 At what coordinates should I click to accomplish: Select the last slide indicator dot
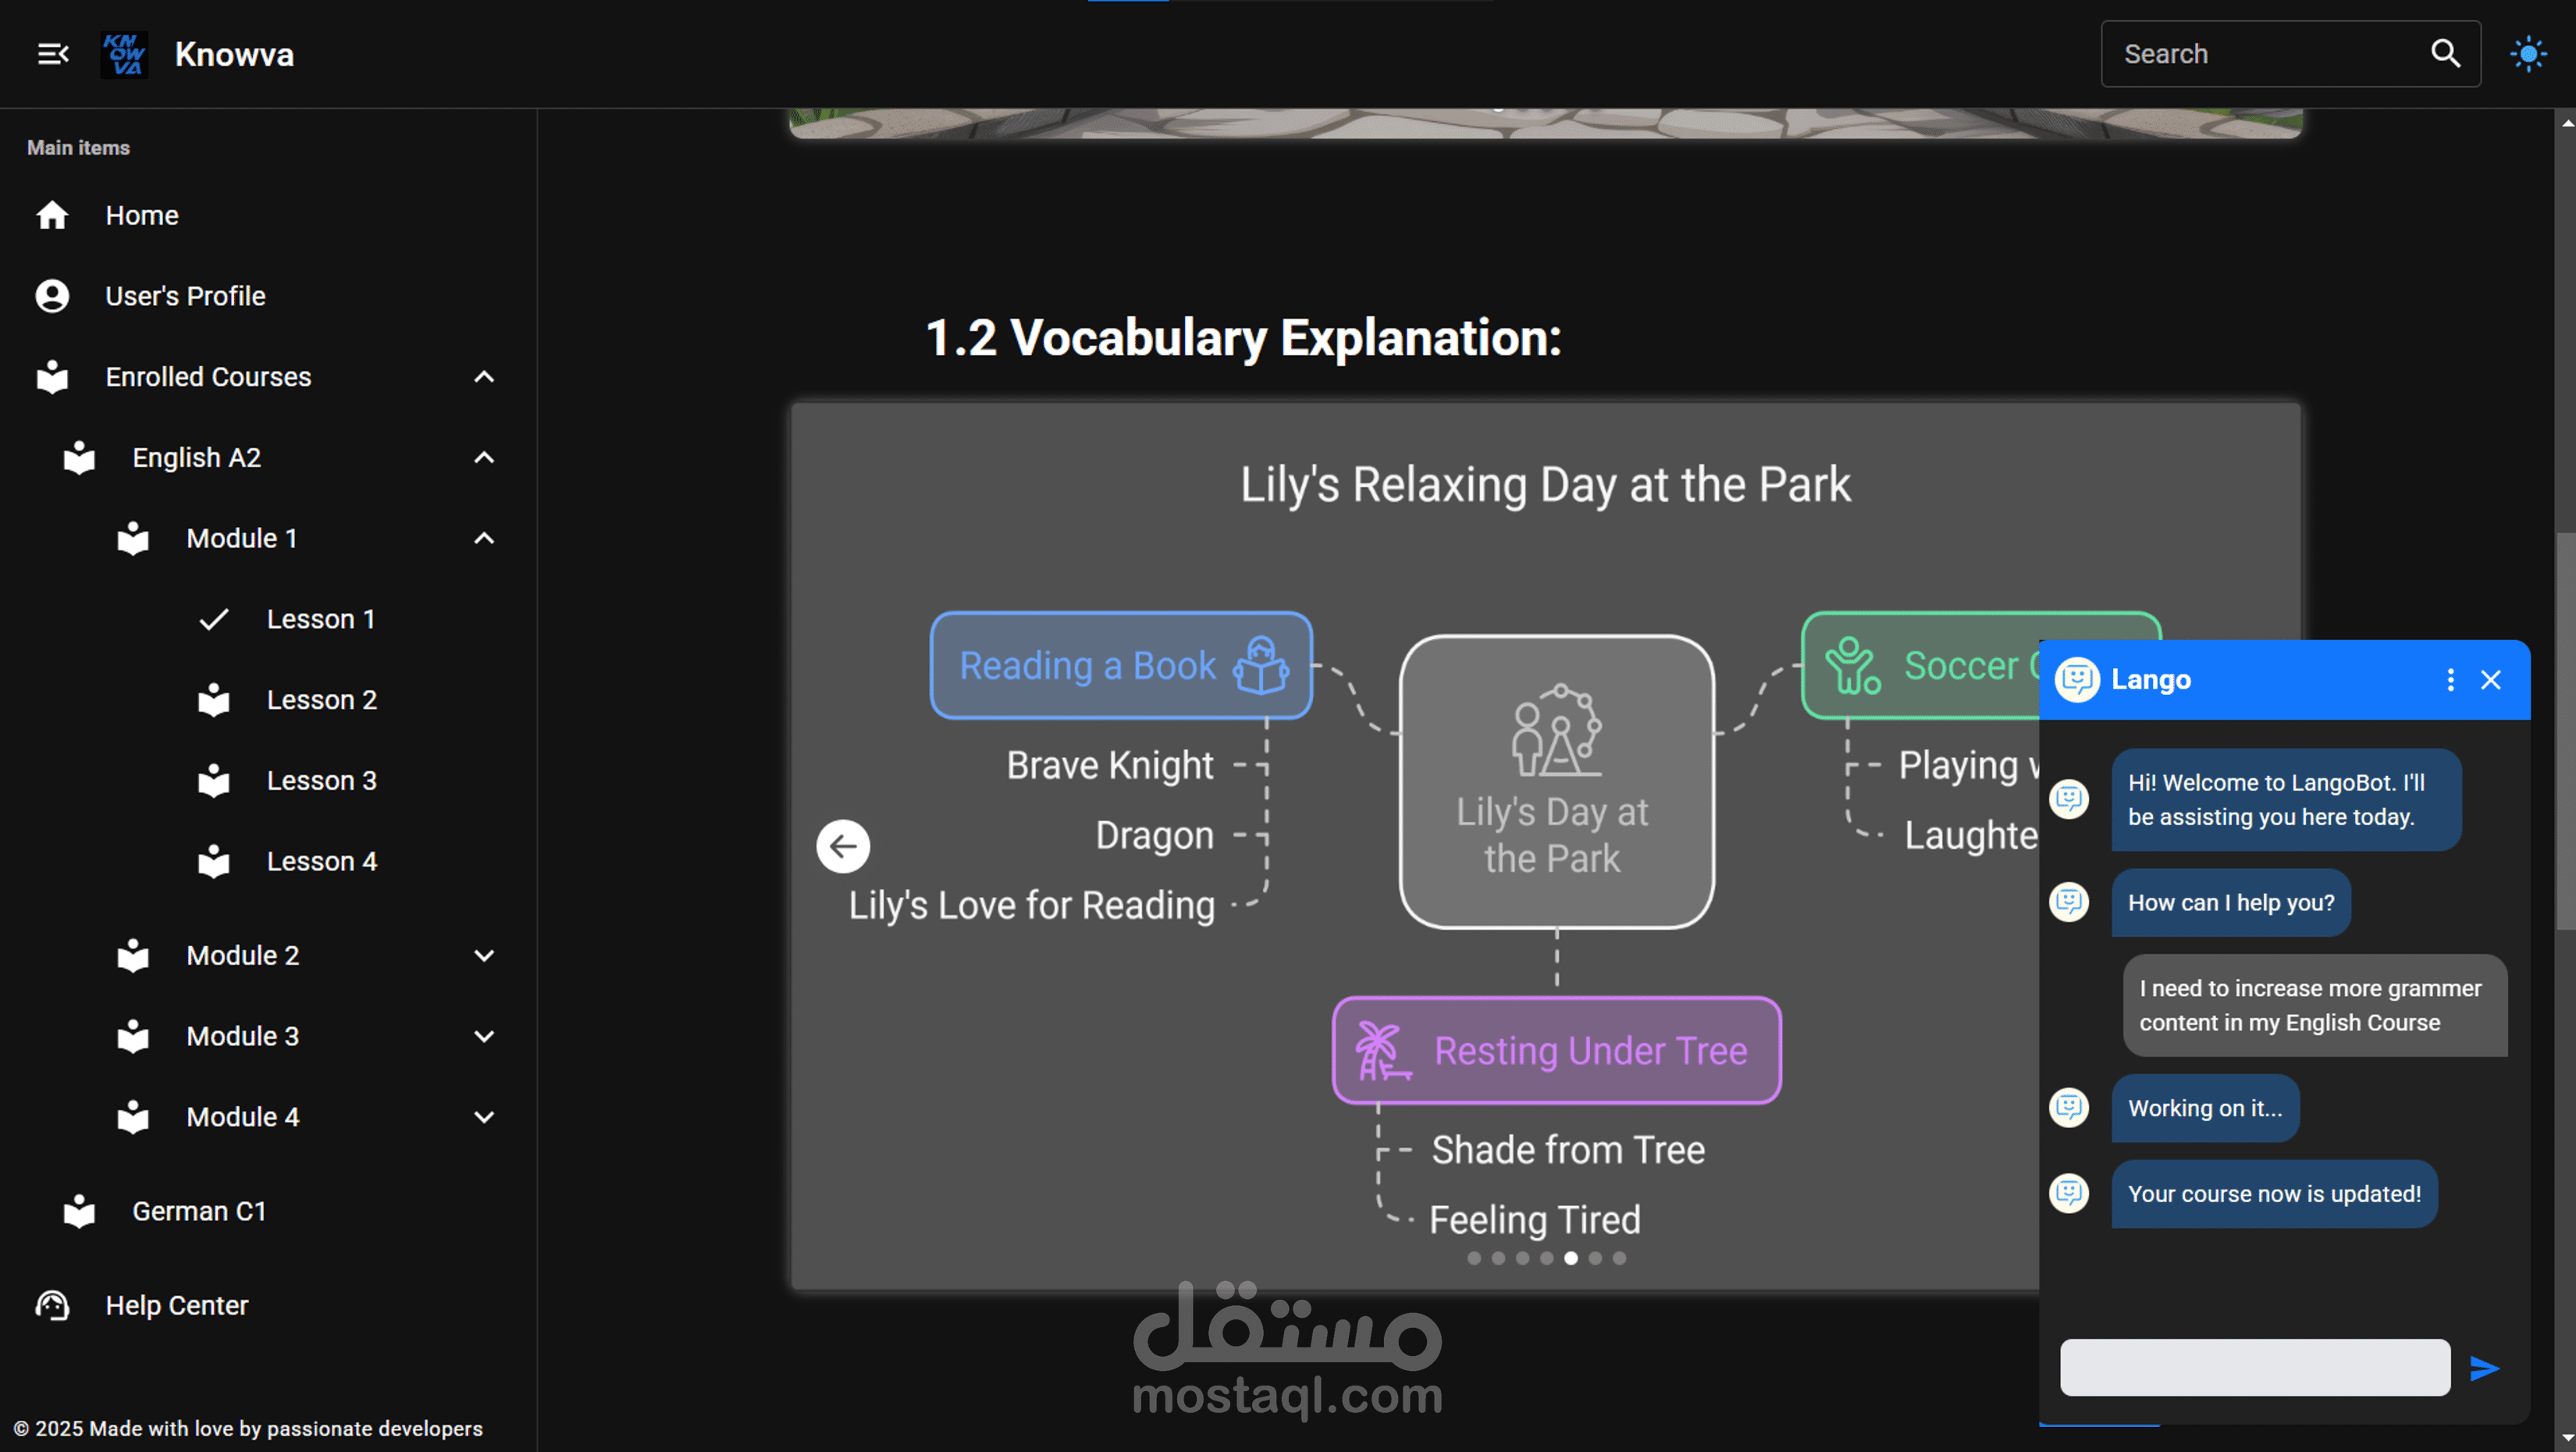pos(1619,1258)
